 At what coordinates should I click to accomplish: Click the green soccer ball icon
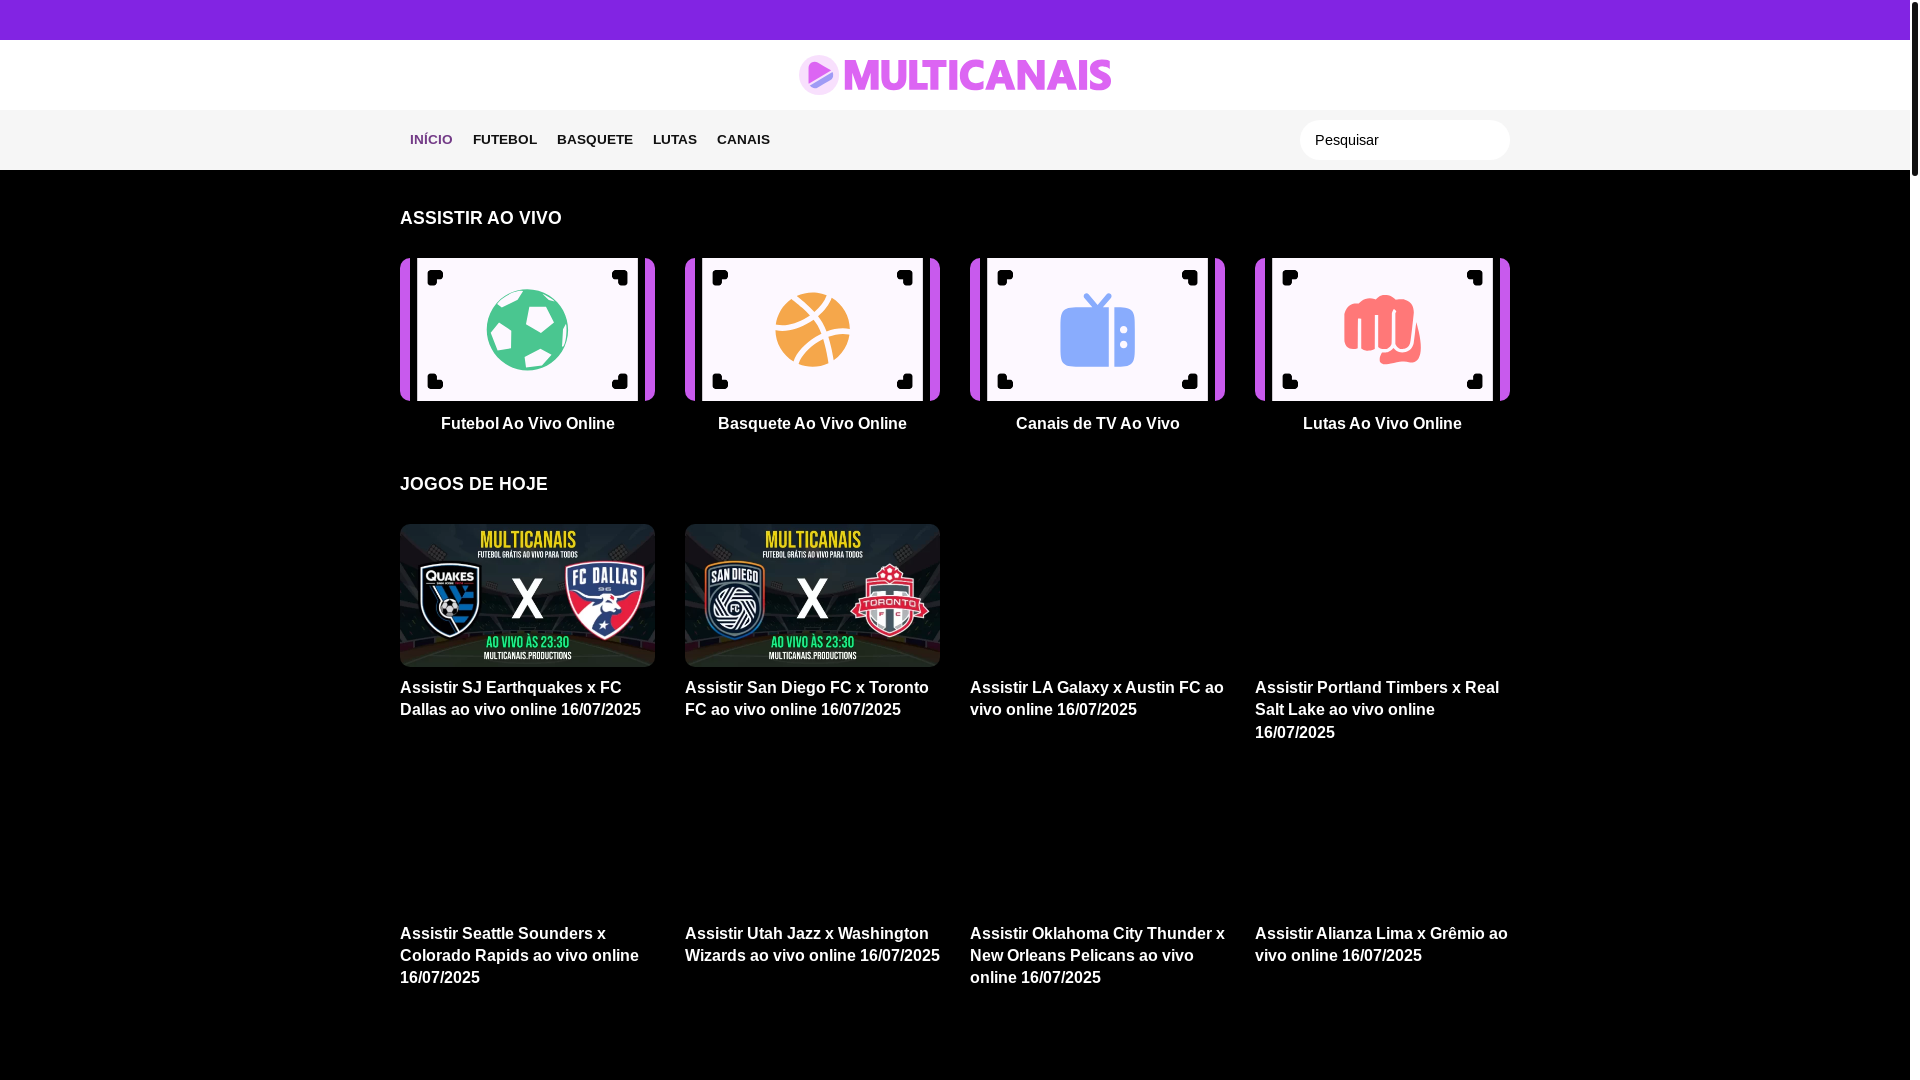pyautogui.click(x=527, y=330)
